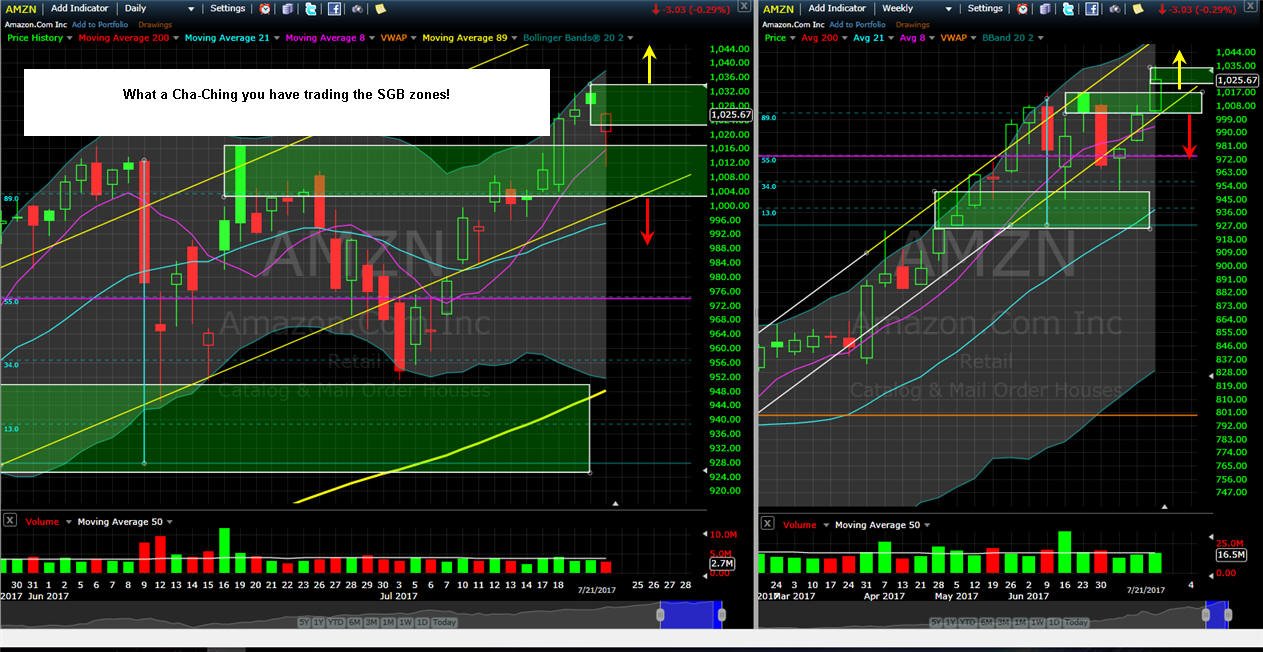Open Add Indicator on the Weekly chart
The width and height of the screenshot is (1263, 652).
(836, 8)
